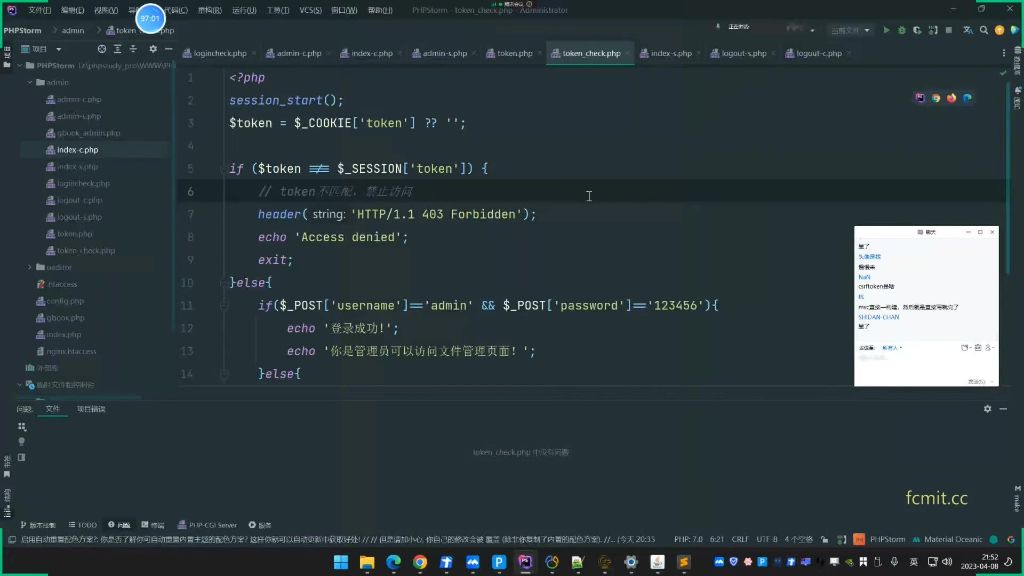Close the token_check.php tab
Viewport: 1024px width, 576px height.
tap(627, 54)
